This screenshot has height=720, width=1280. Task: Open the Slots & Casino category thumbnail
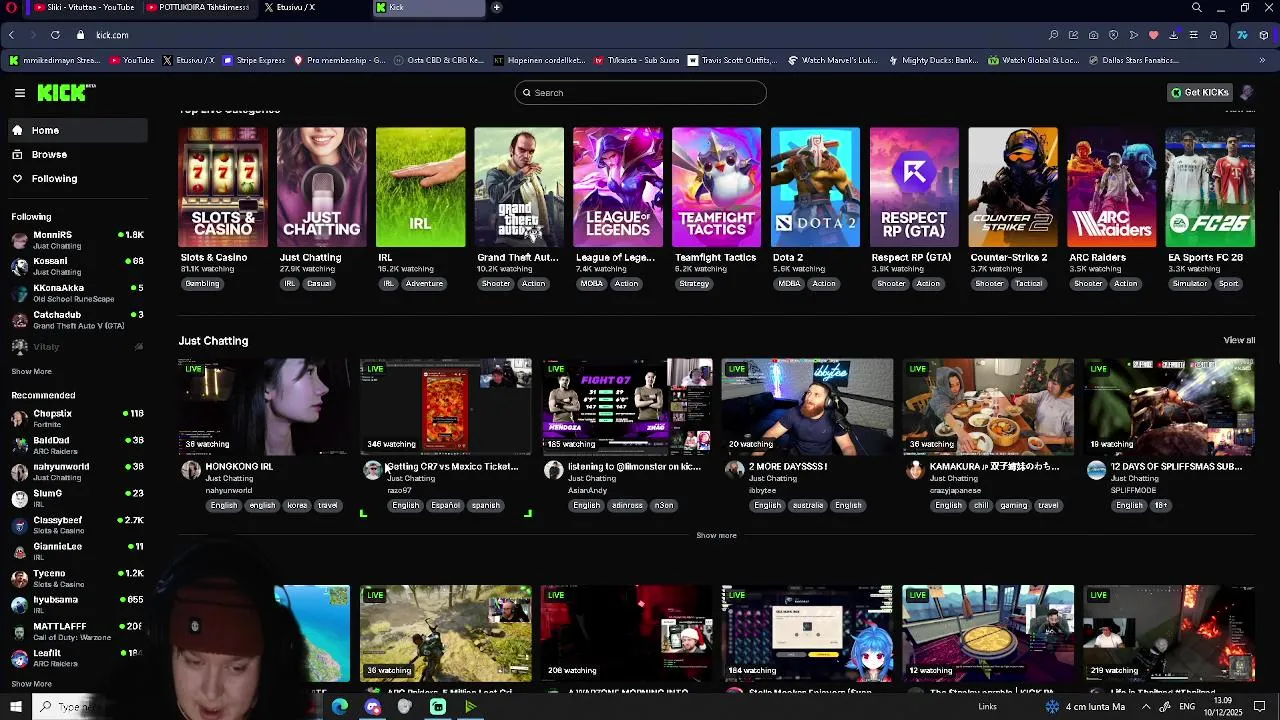[x=223, y=187]
